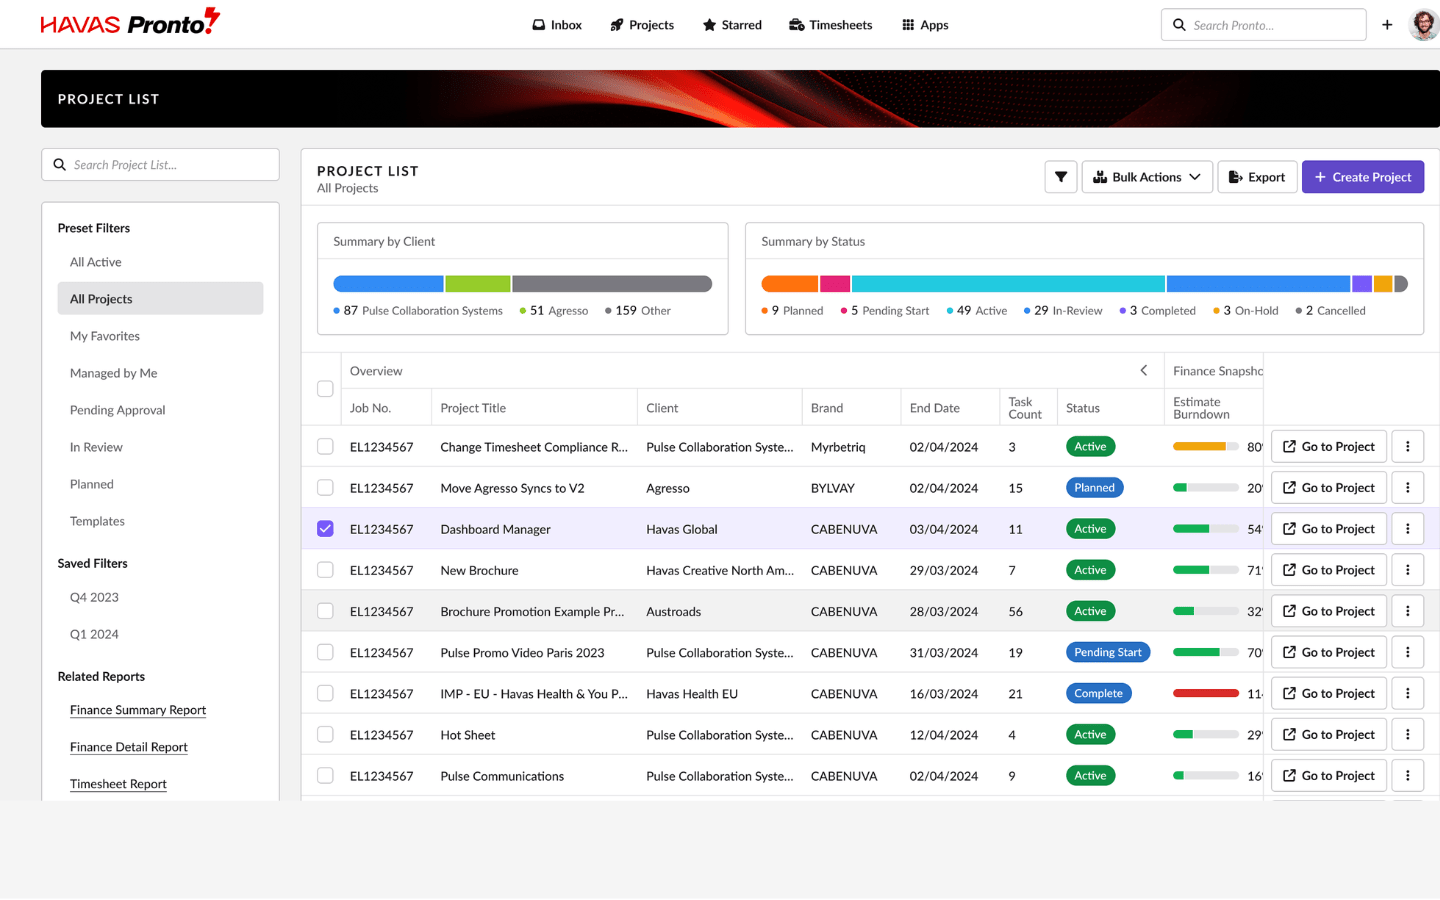The height and width of the screenshot is (900, 1440).
Task: Open three-dot menu for Dashboard Manager row
Action: [1407, 529]
